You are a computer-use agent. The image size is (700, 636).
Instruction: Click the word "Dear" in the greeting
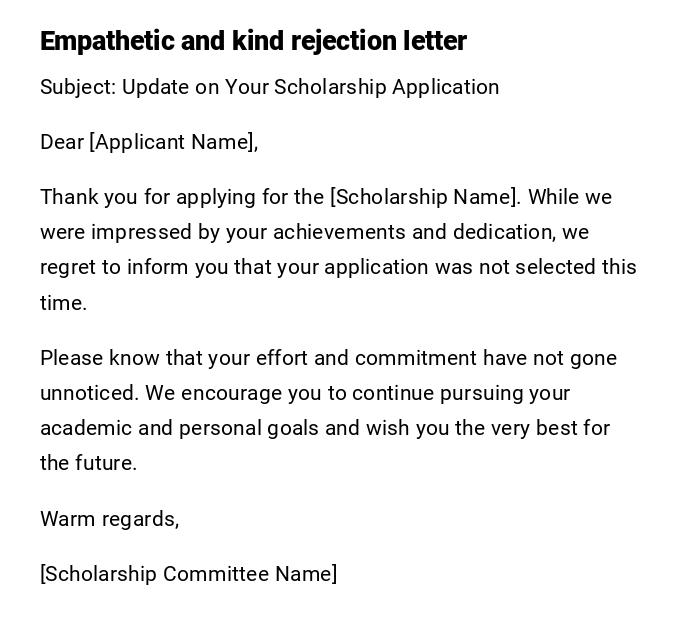click(62, 142)
